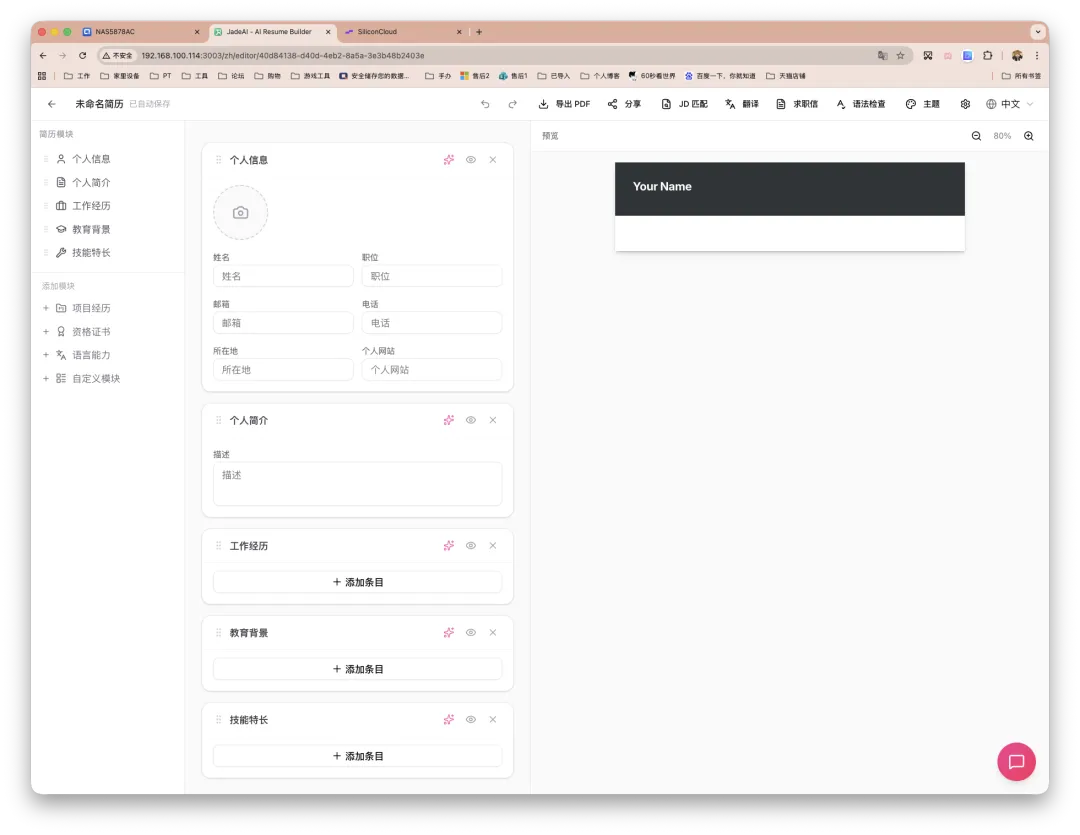Remove the 个人简介 section
Screen dimensions: 1080x835
pos(492,420)
